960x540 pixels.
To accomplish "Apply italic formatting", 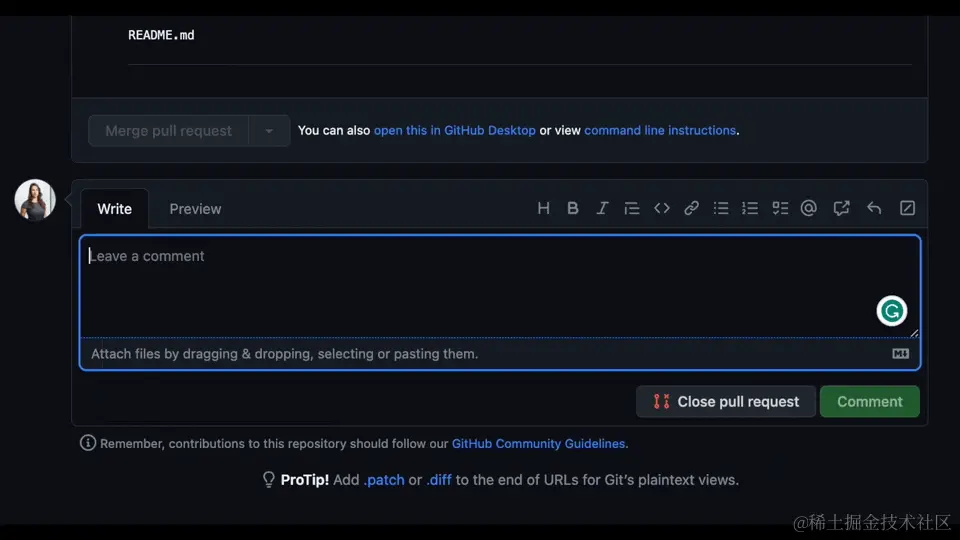I will [x=602, y=208].
